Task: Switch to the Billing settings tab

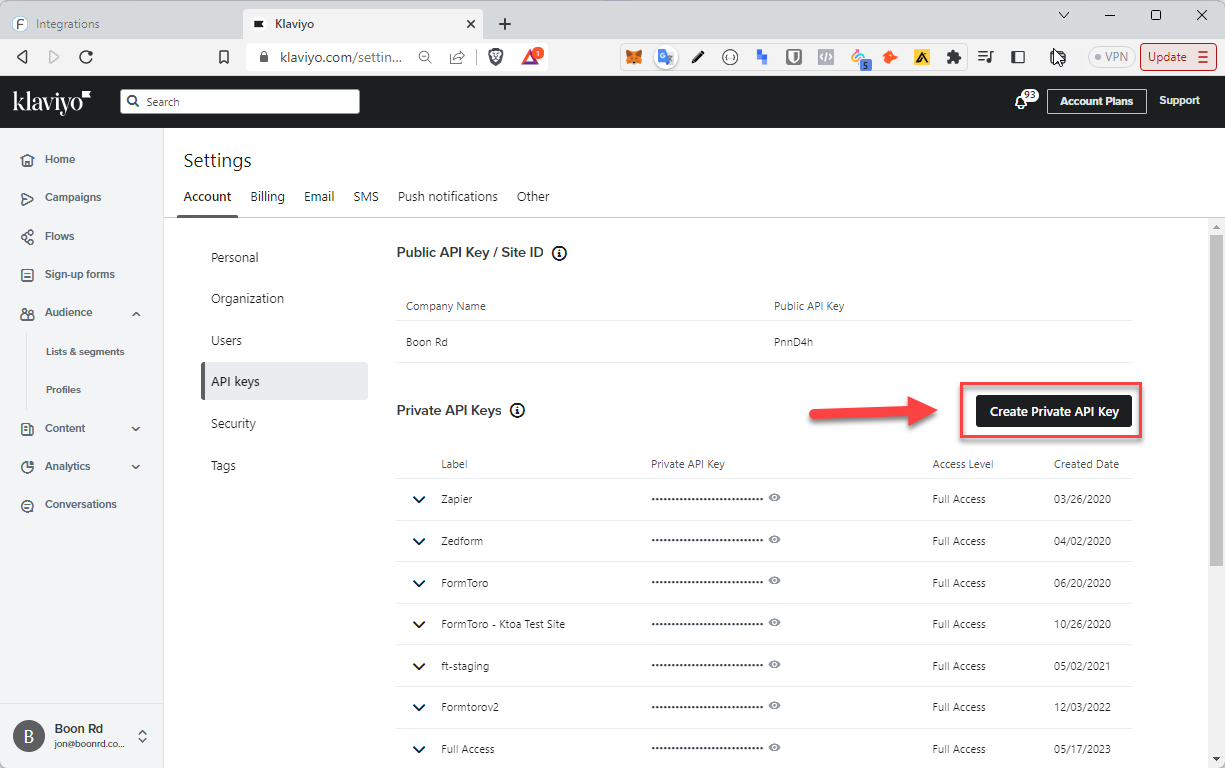Action: click(x=267, y=197)
